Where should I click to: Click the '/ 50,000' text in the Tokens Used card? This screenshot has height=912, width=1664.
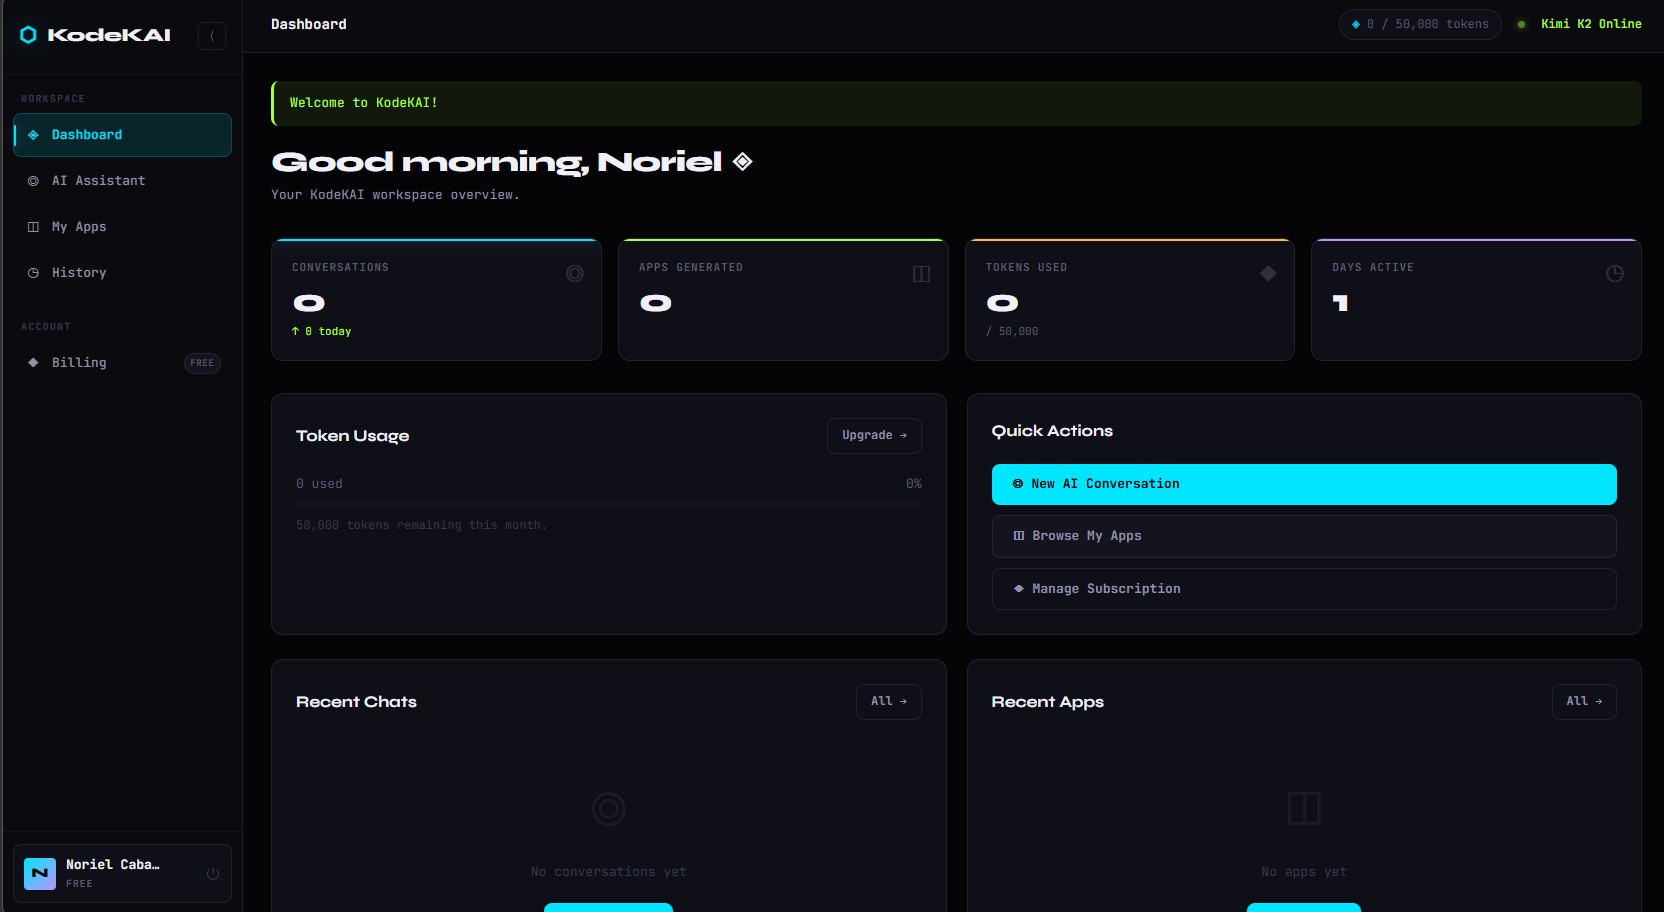tap(1012, 331)
